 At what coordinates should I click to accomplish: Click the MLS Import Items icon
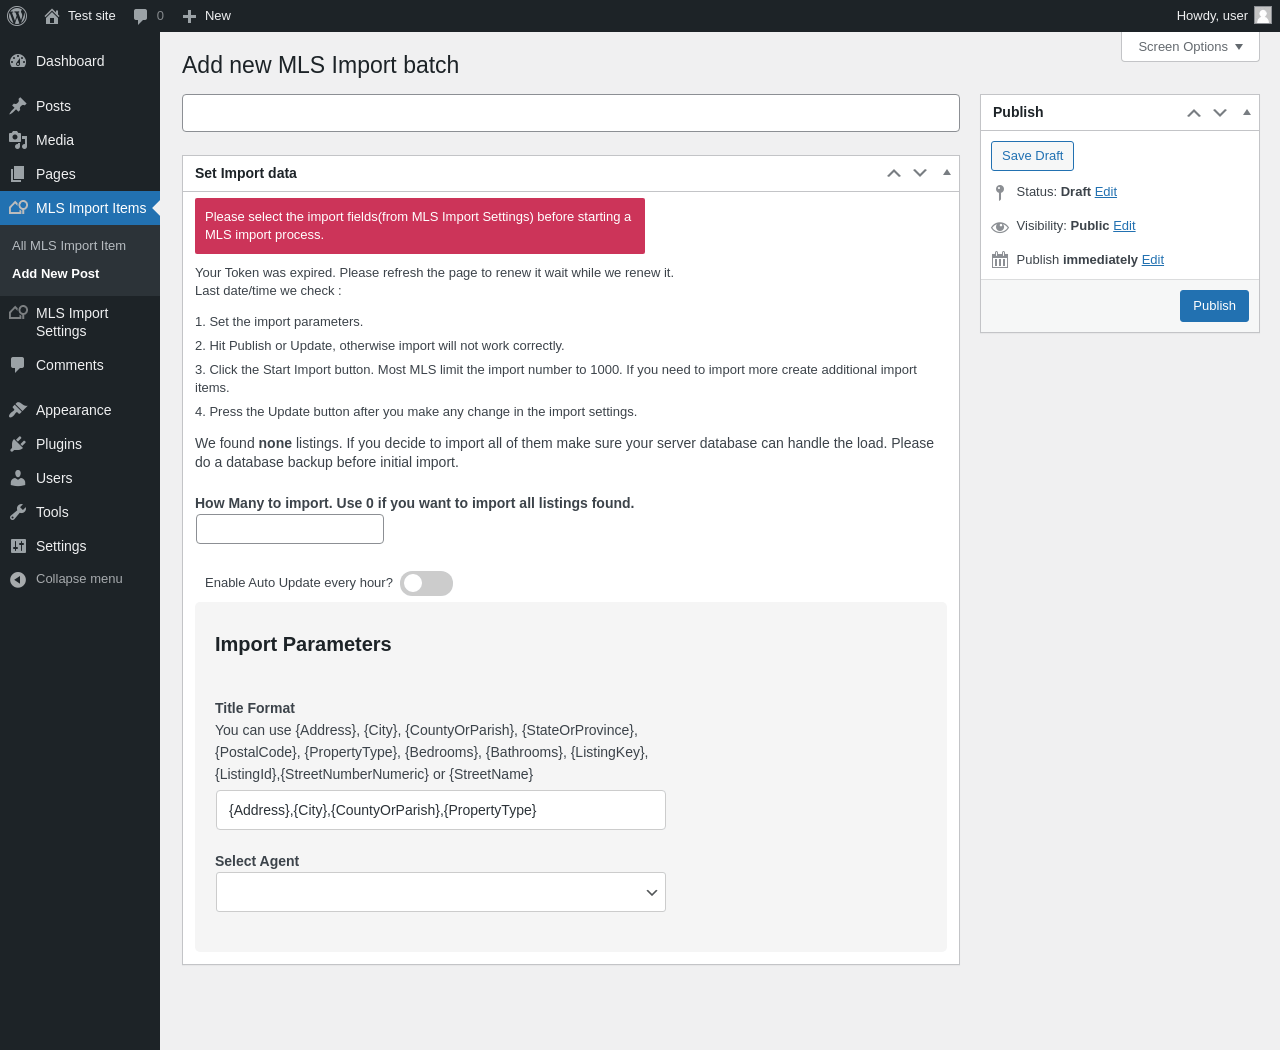18,208
